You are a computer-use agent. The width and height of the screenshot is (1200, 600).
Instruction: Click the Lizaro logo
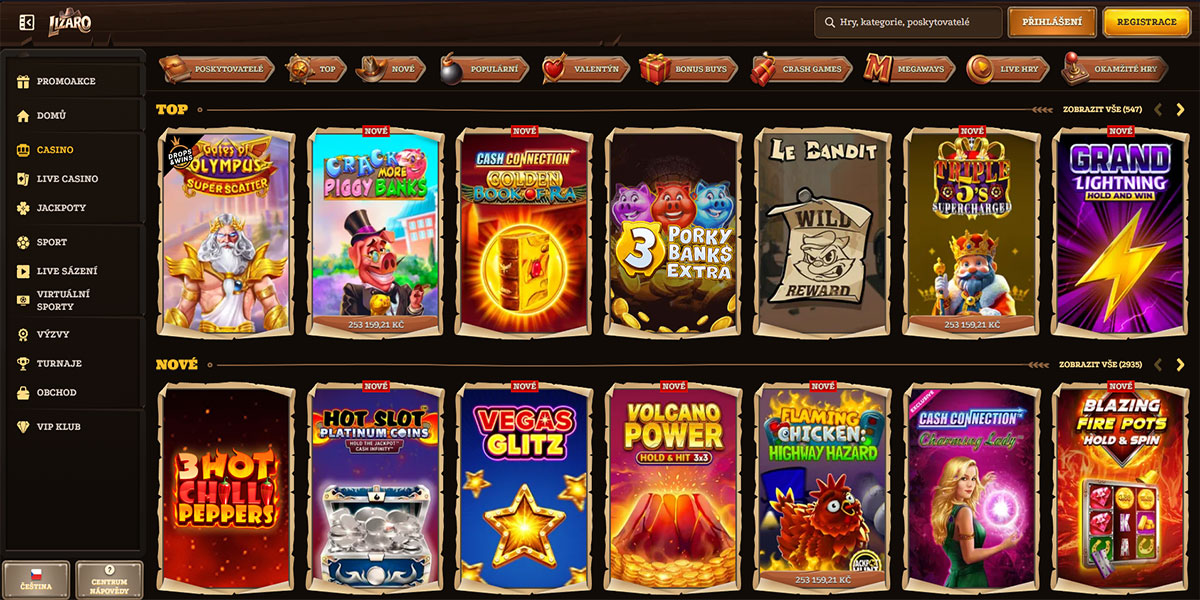70,22
